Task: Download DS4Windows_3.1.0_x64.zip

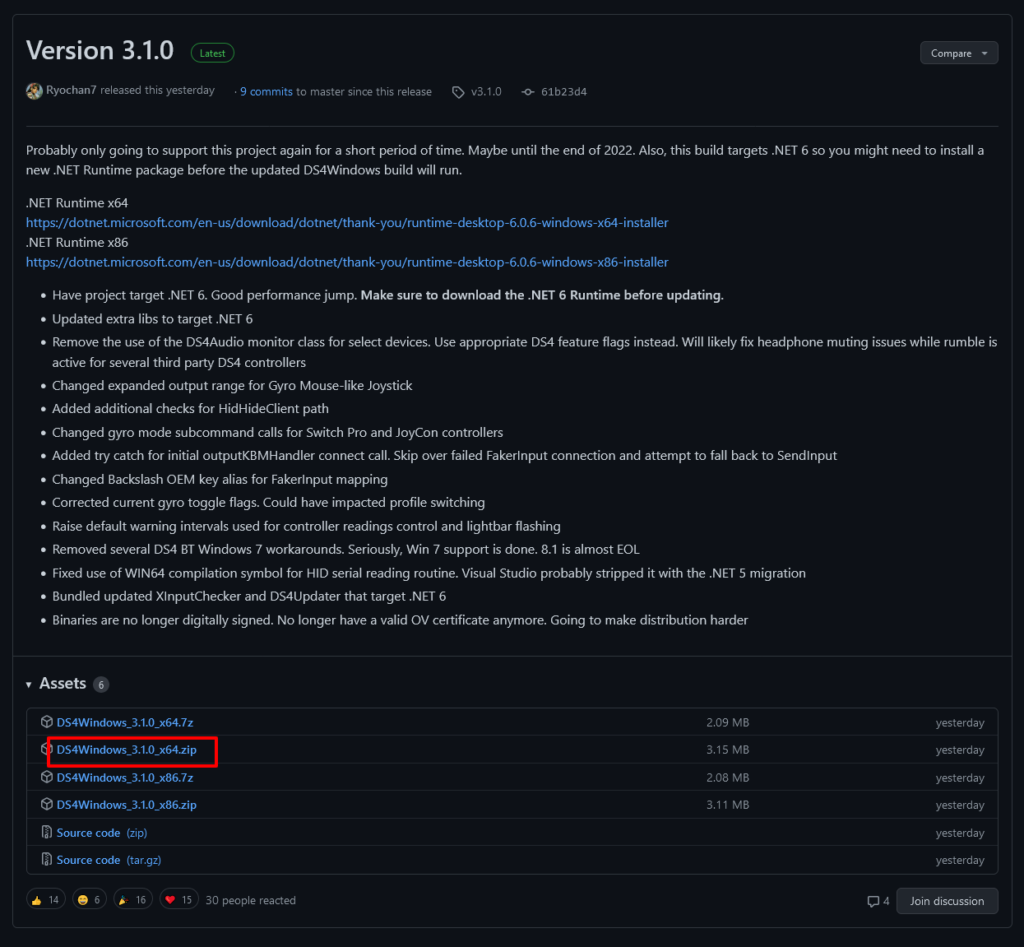Action: coord(127,750)
